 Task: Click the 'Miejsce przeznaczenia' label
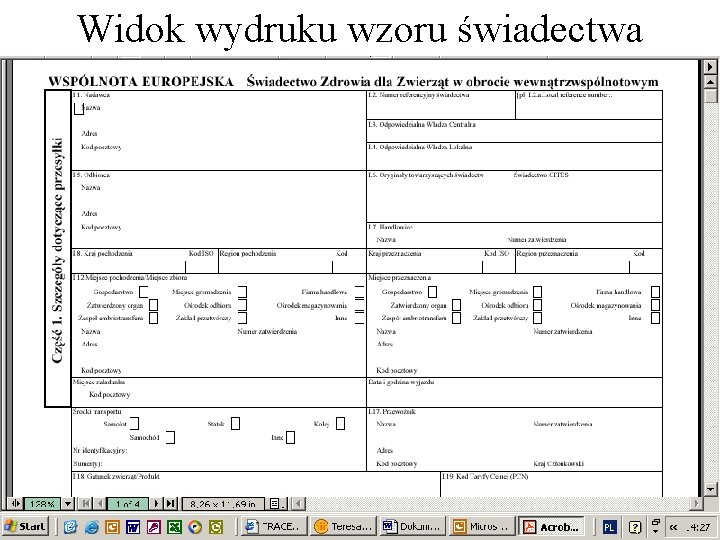coord(399,278)
